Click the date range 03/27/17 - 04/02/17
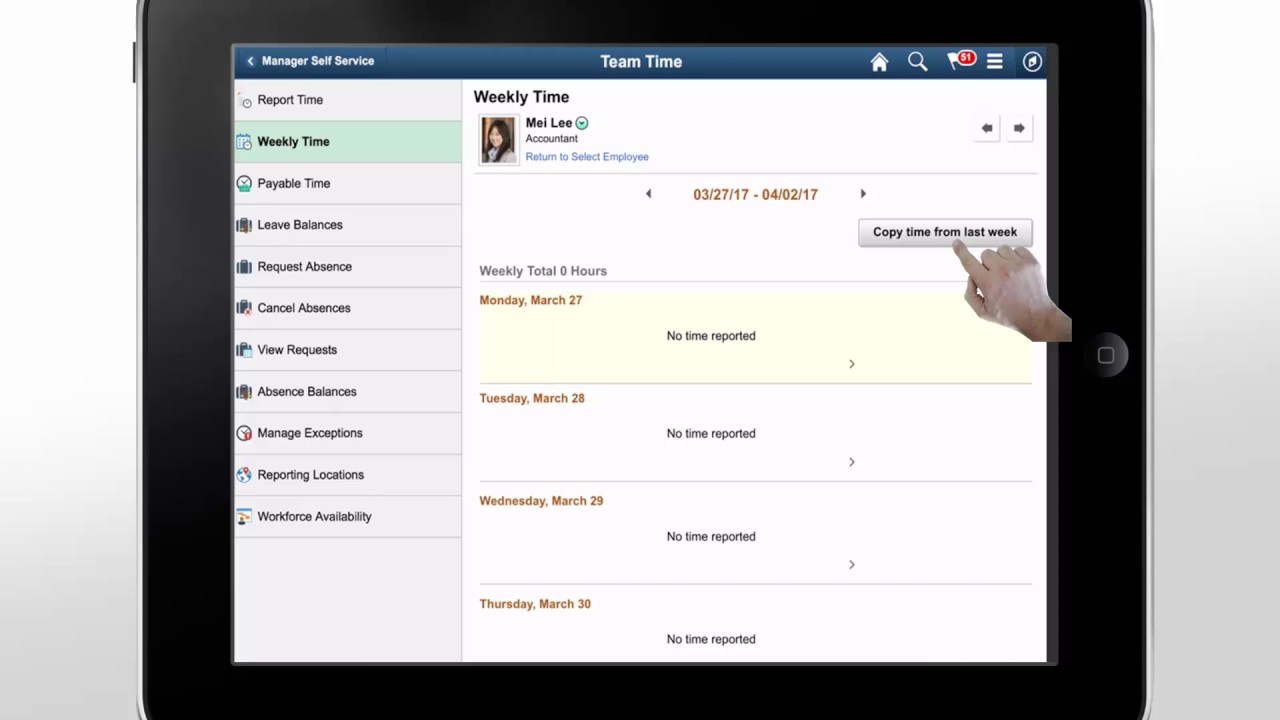 click(755, 195)
